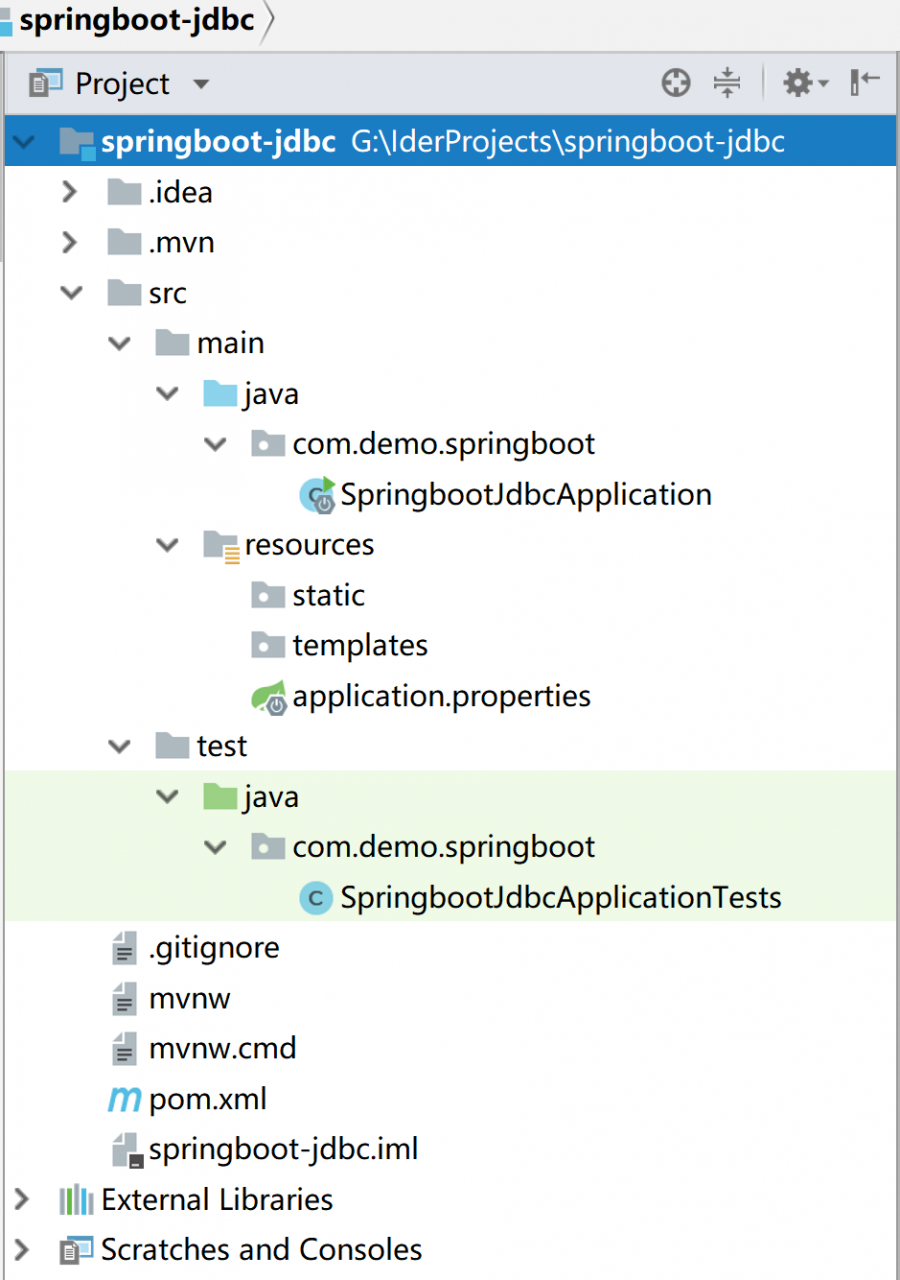This screenshot has width=900, height=1280.
Task: Open the Project view dropdown
Action: (x=201, y=84)
